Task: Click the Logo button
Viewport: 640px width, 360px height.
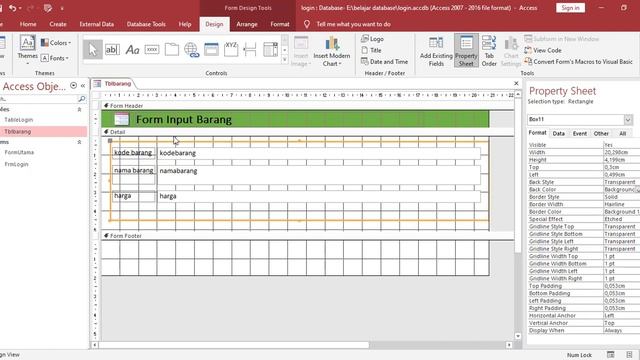Action: pos(372,39)
